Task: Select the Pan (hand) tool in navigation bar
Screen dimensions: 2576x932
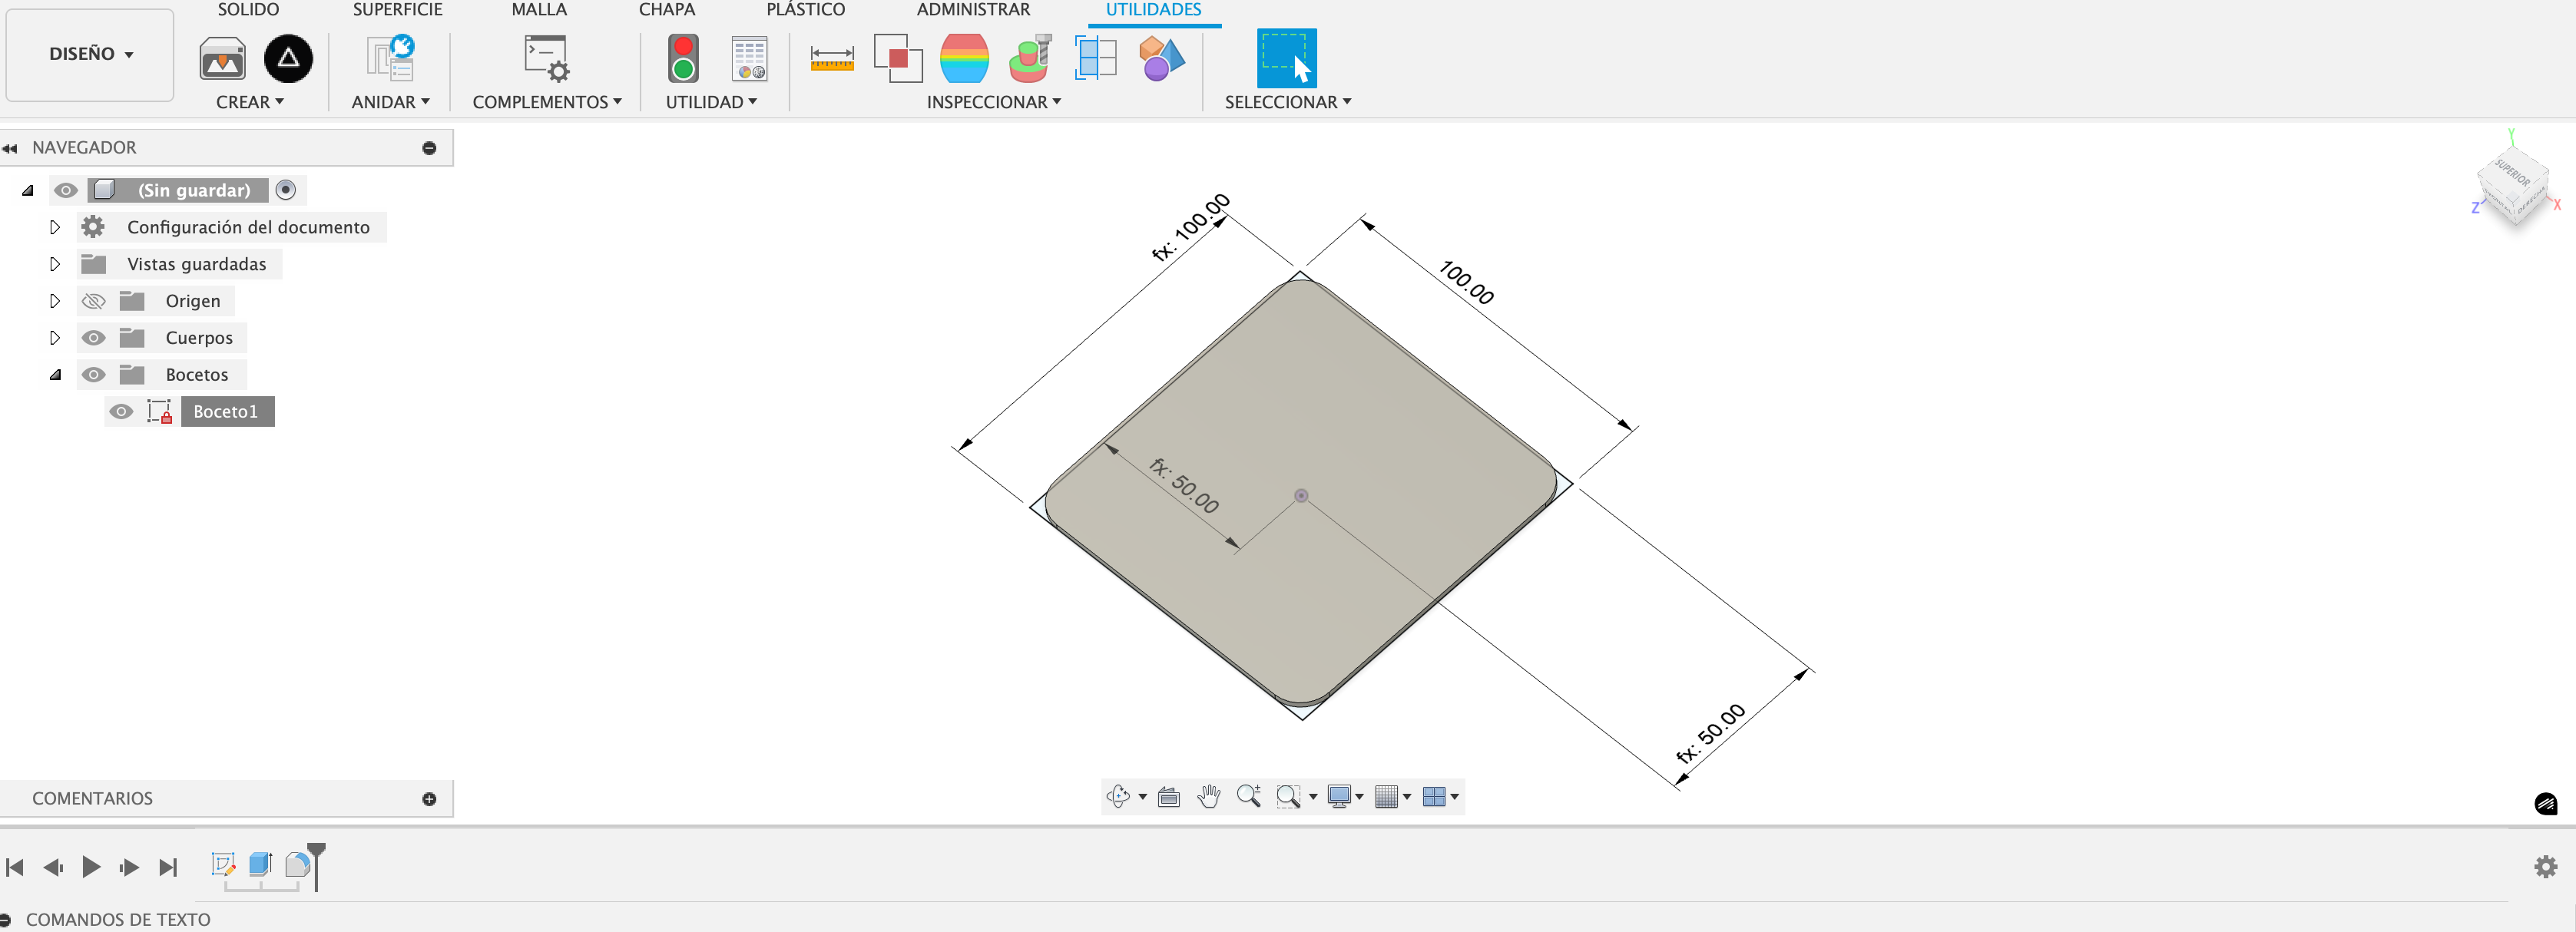Action: pyautogui.click(x=1208, y=797)
